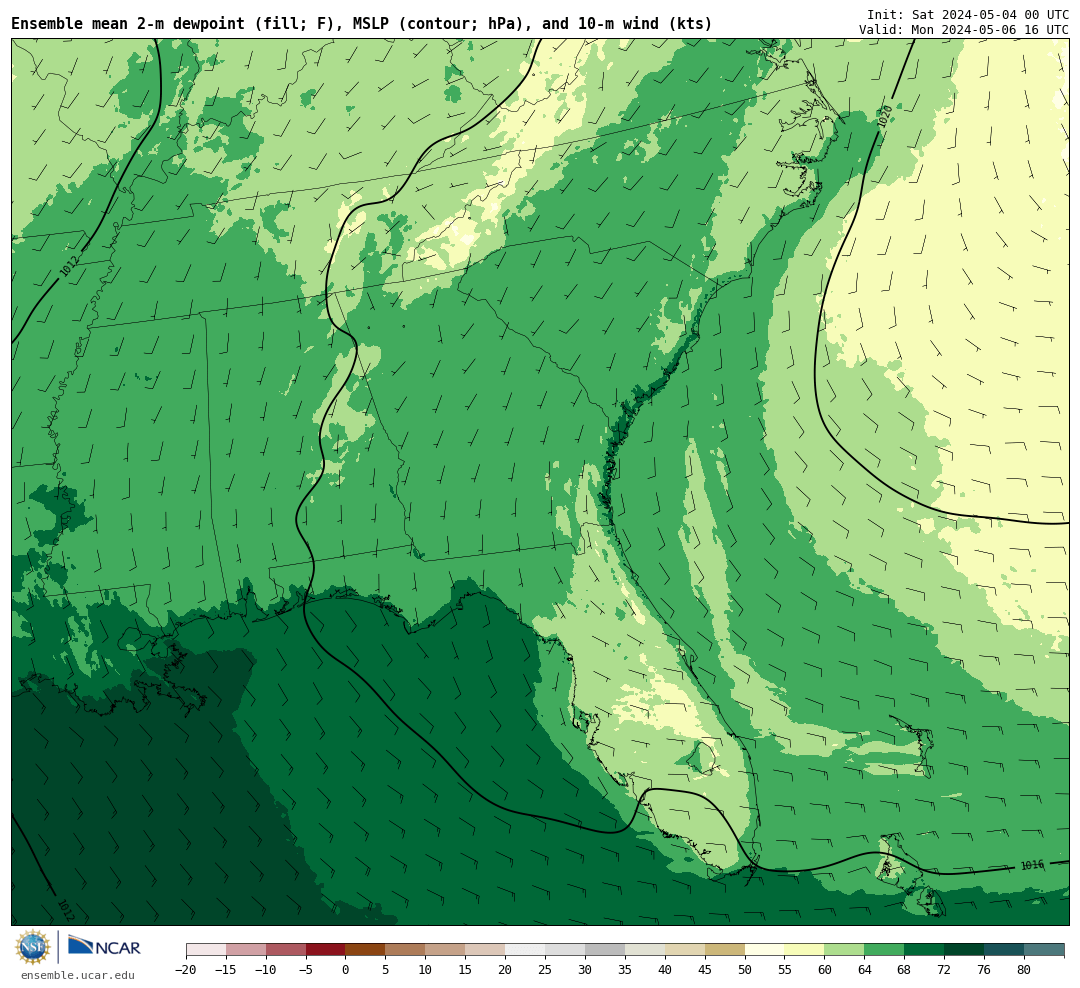Pick the colorbar swatch between 15 and 20
The width and height of the screenshot is (1080, 988).
[x=485, y=950]
